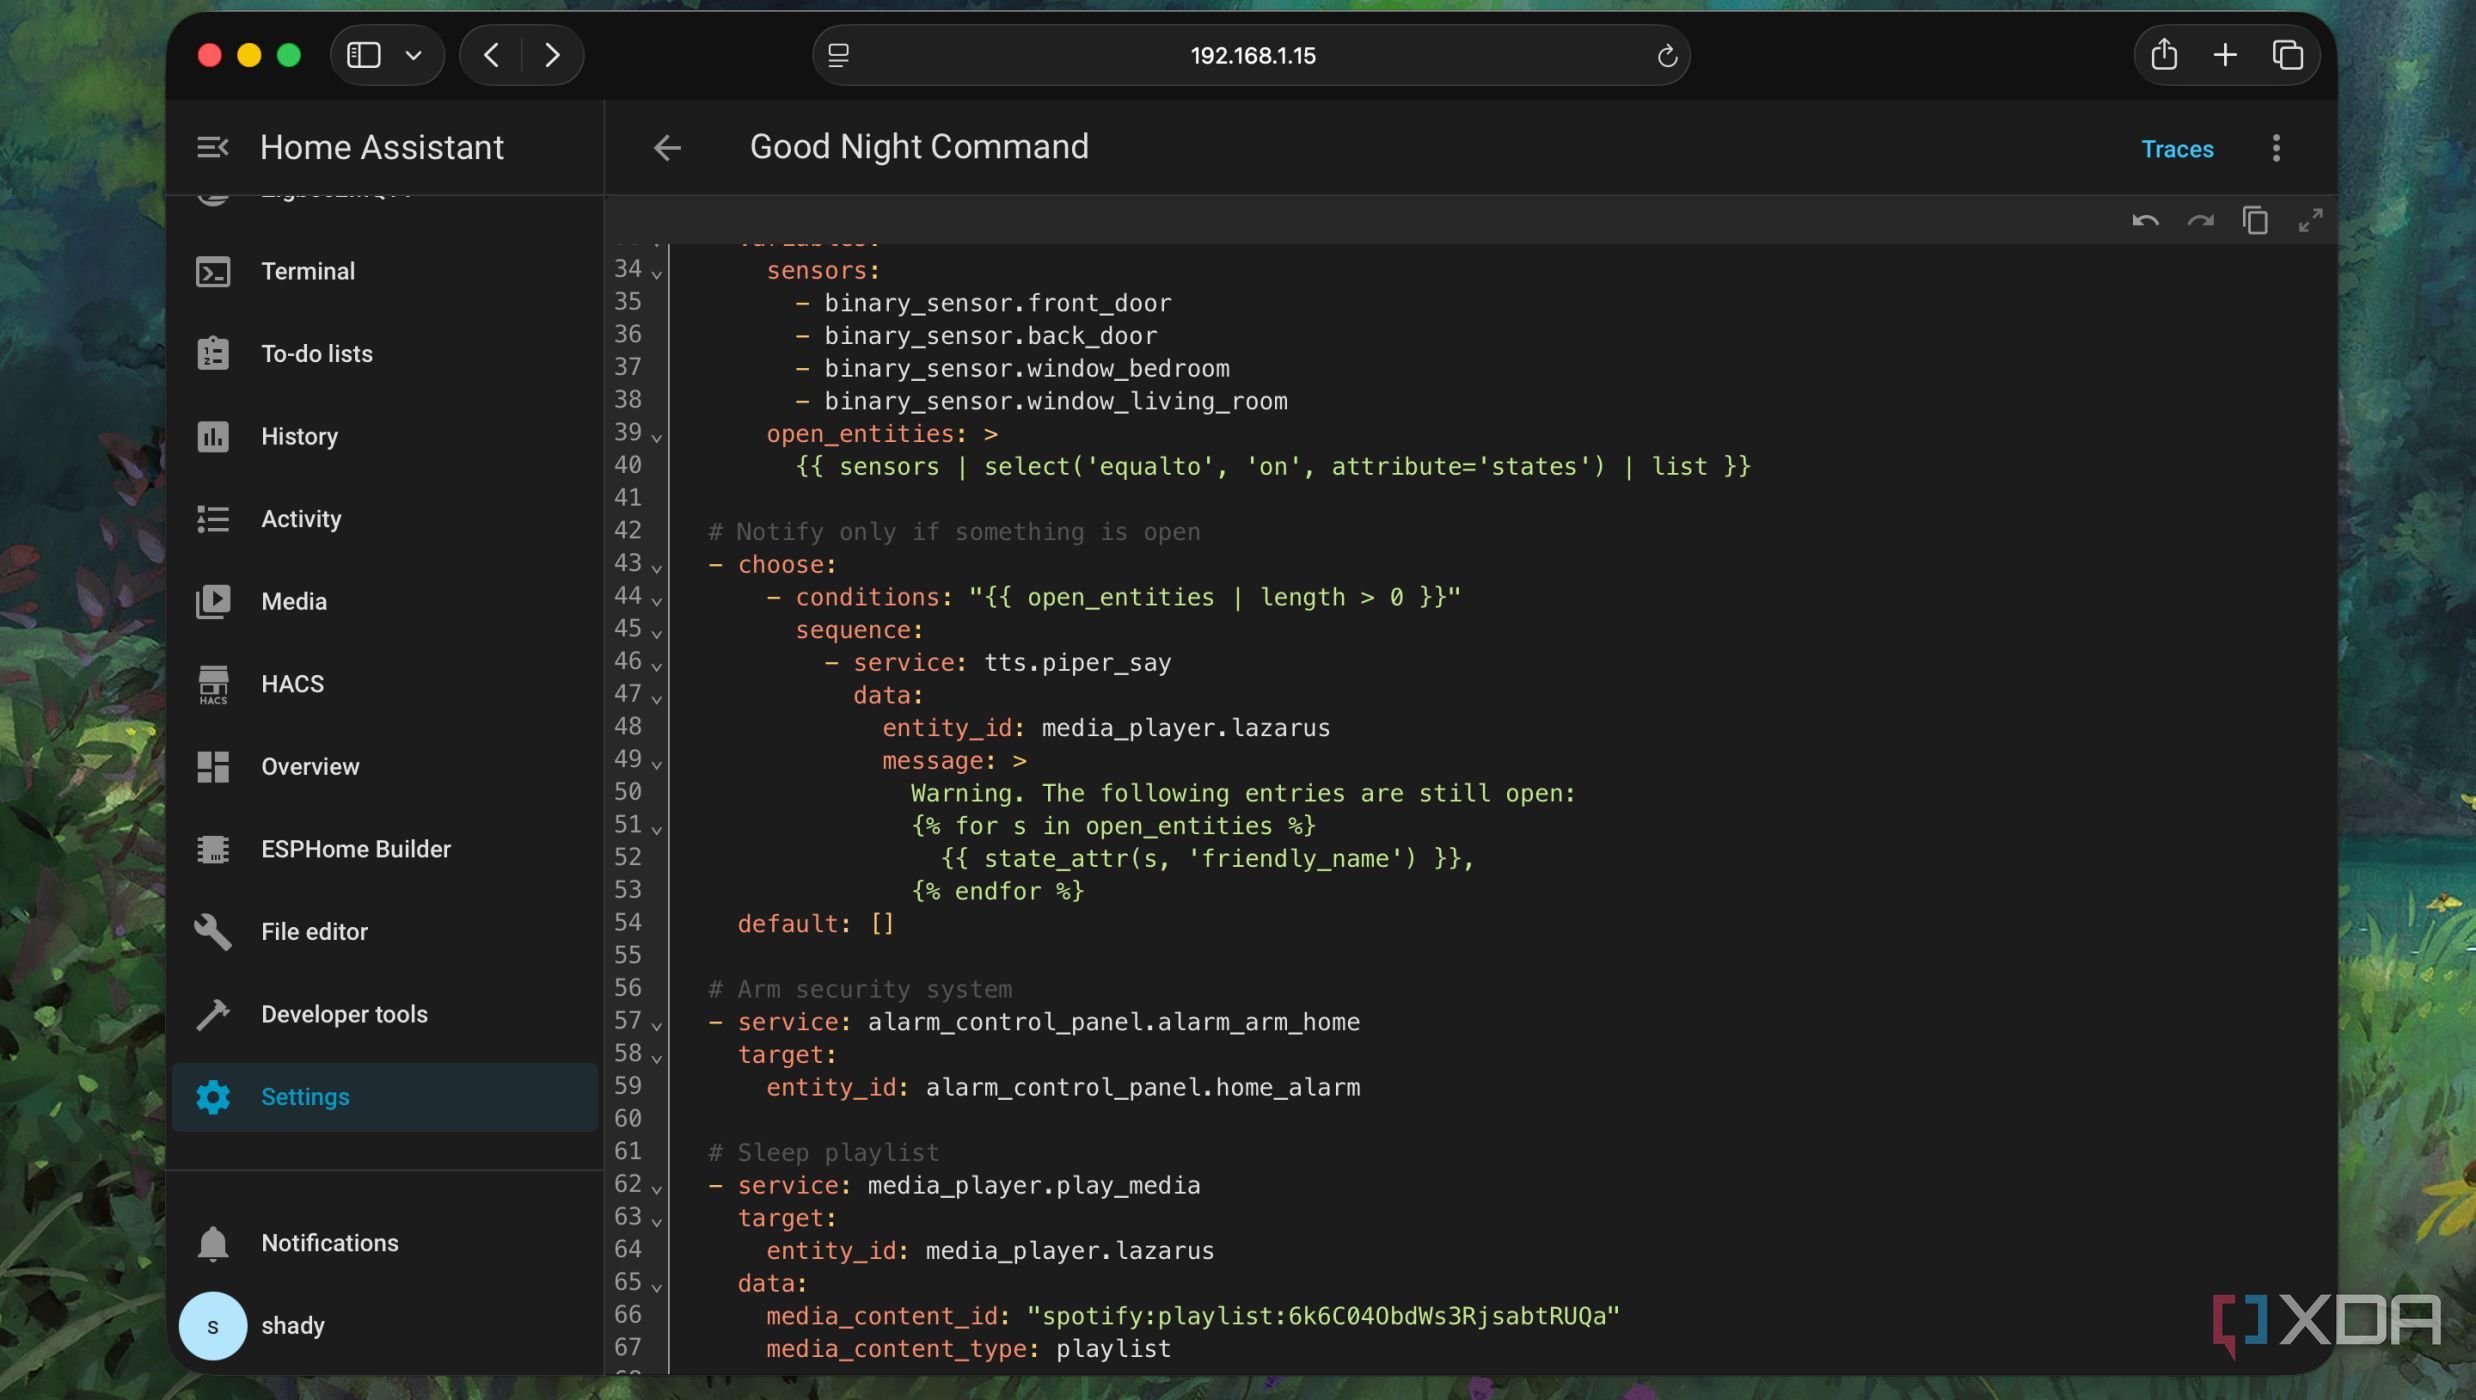This screenshot has height=1400, width=2476.
Task: Click the HACS store icon
Action: click(213, 685)
